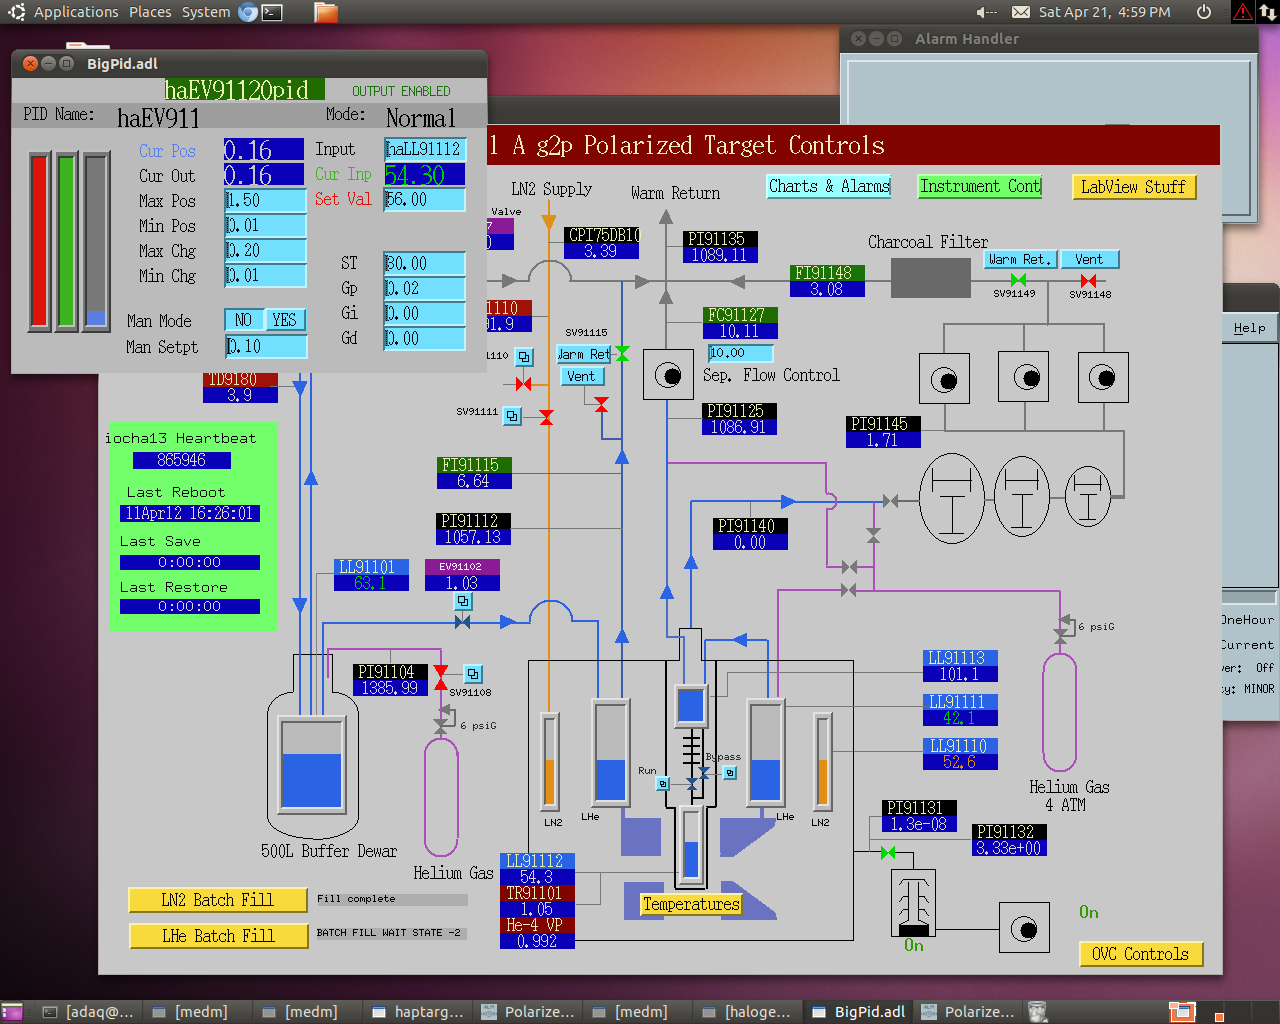The width and height of the screenshot is (1280, 1024).
Task: Click the Sep. Flow Control pump symbol
Action: (668, 375)
